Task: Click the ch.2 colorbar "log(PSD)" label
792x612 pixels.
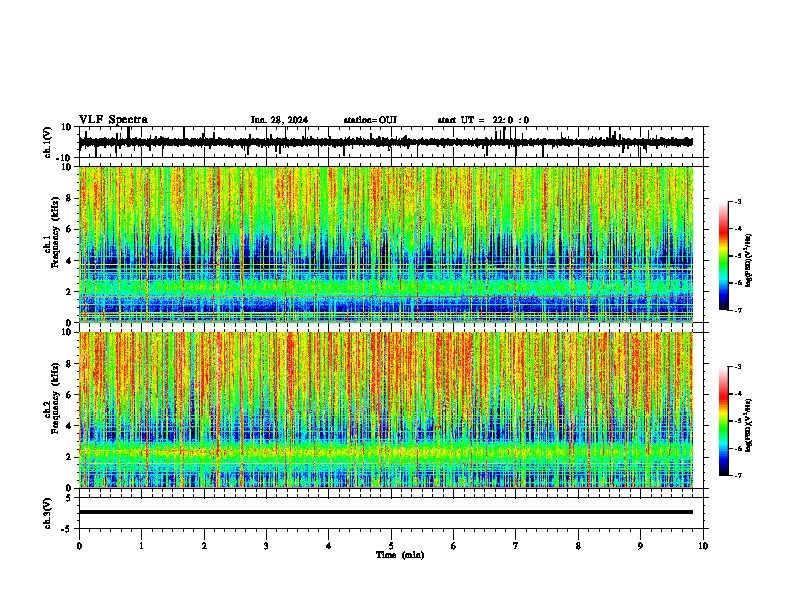Action: point(749,425)
